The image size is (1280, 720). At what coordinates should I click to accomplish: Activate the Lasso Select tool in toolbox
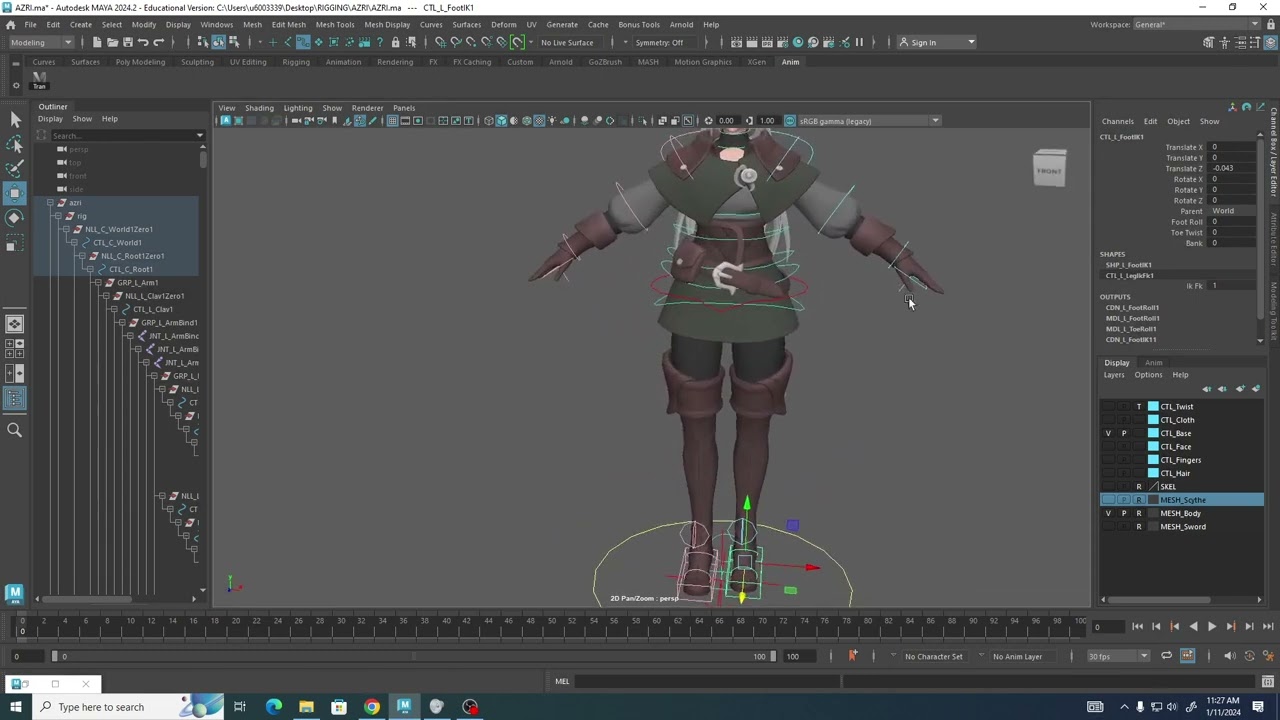pos(15,145)
